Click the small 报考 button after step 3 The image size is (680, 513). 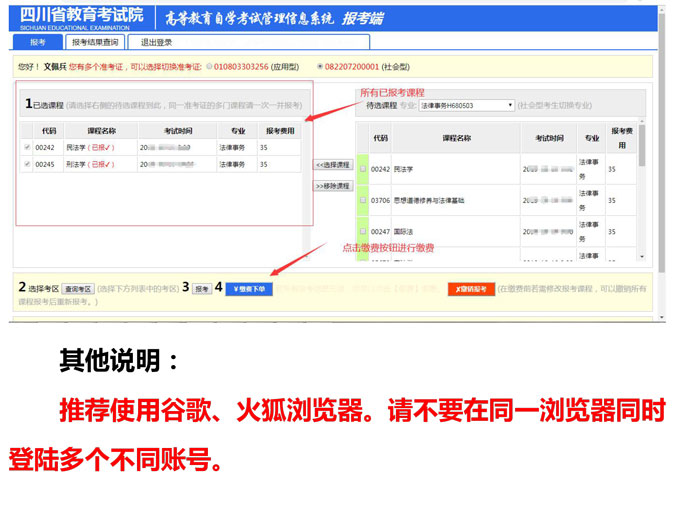click(201, 289)
